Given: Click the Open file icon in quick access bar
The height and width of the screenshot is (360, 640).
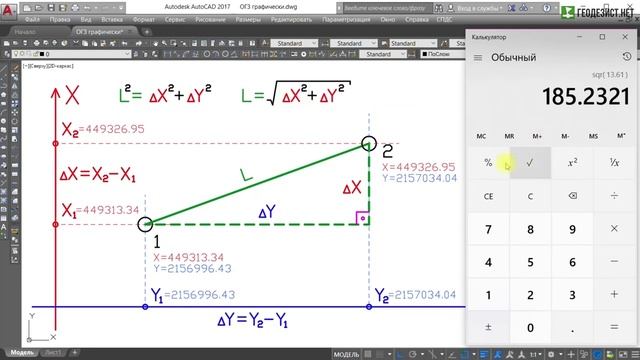Looking at the screenshot, I should coord(38,7).
